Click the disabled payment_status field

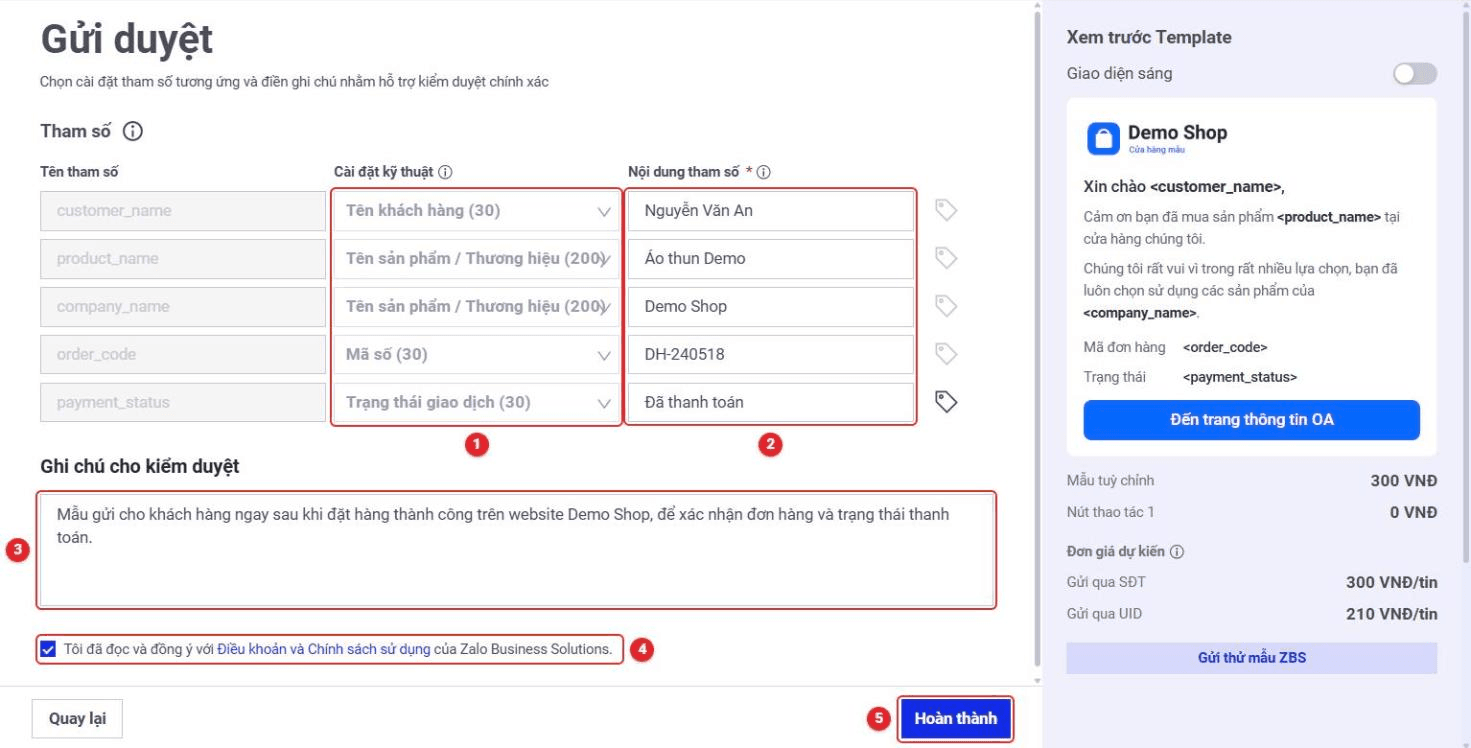pos(183,403)
